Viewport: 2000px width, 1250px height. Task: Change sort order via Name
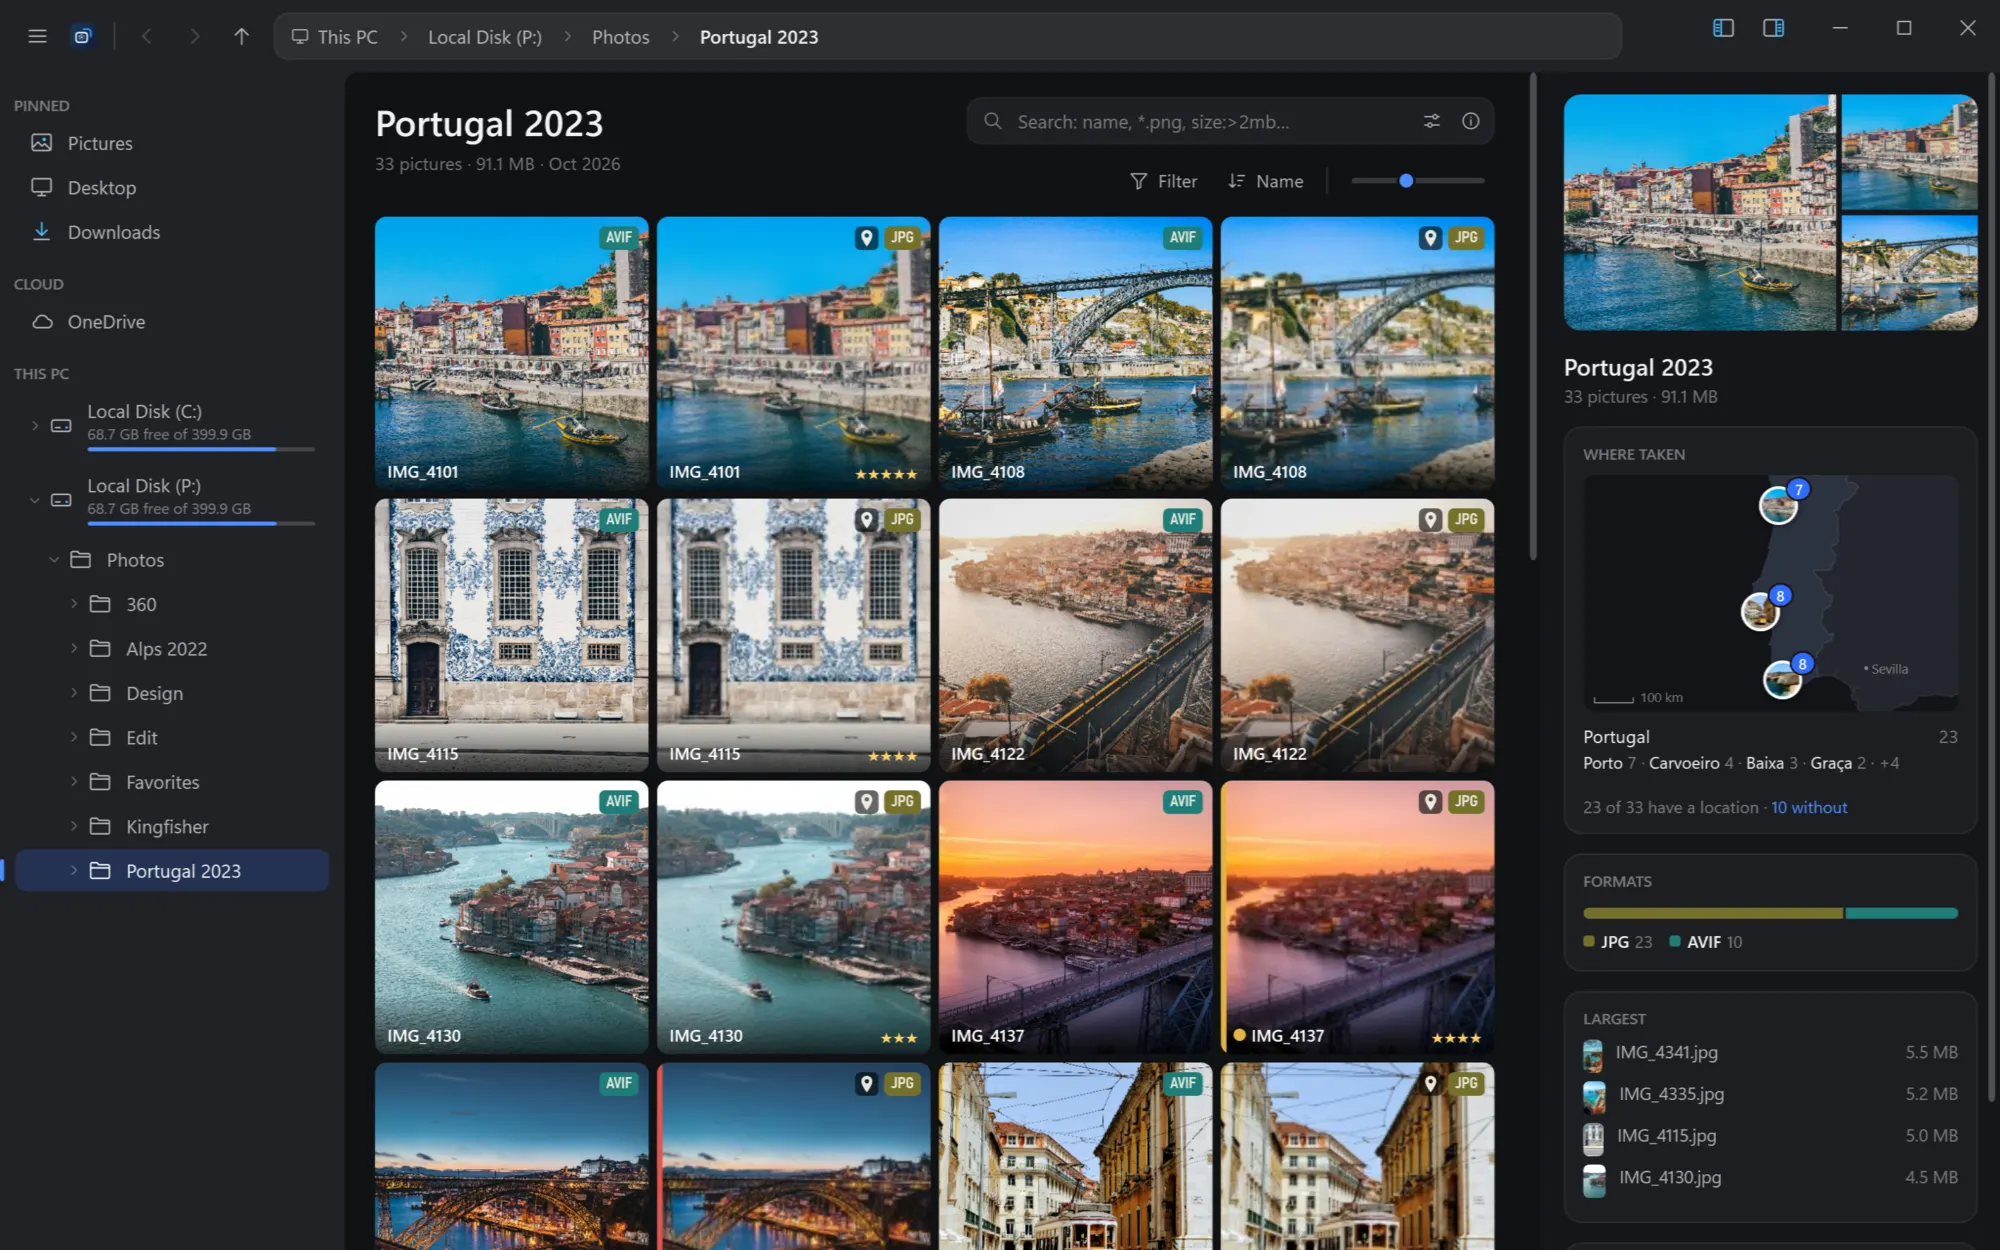click(1265, 181)
